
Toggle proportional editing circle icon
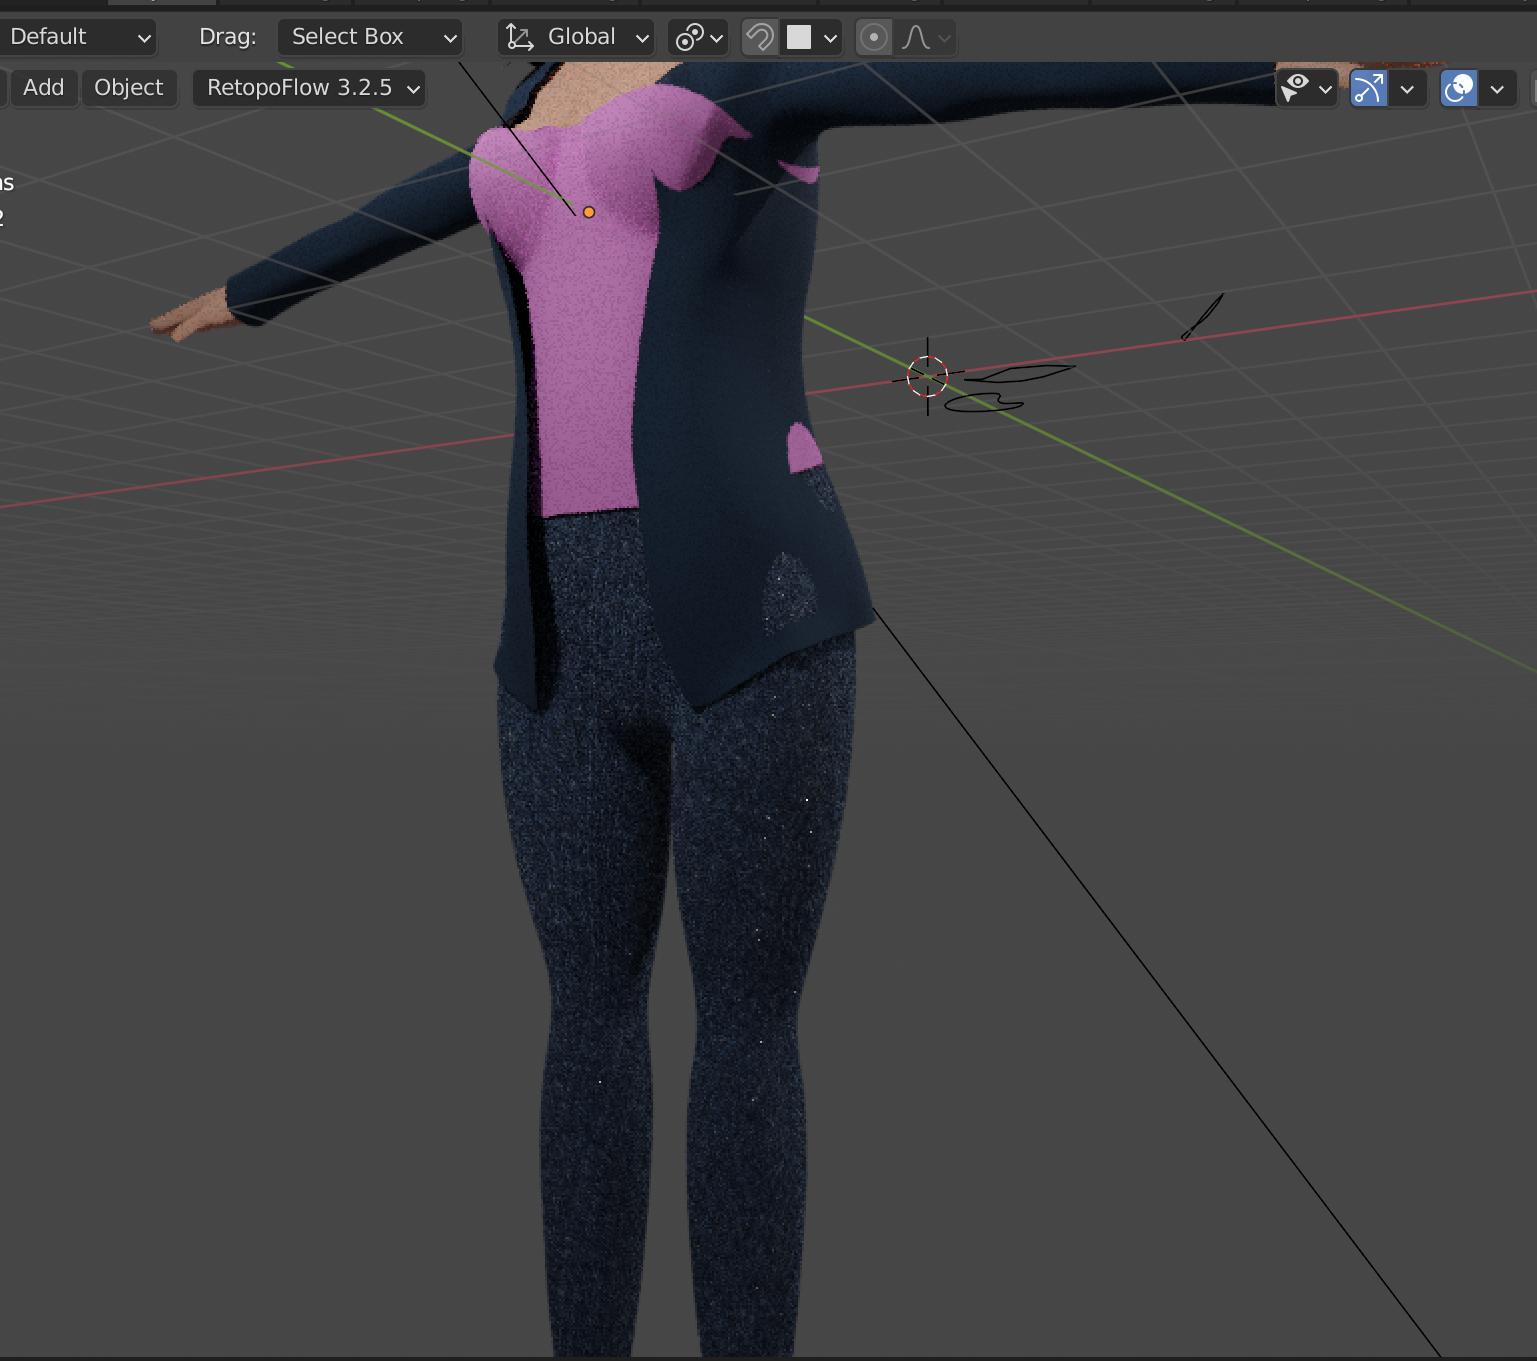click(873, 38)
